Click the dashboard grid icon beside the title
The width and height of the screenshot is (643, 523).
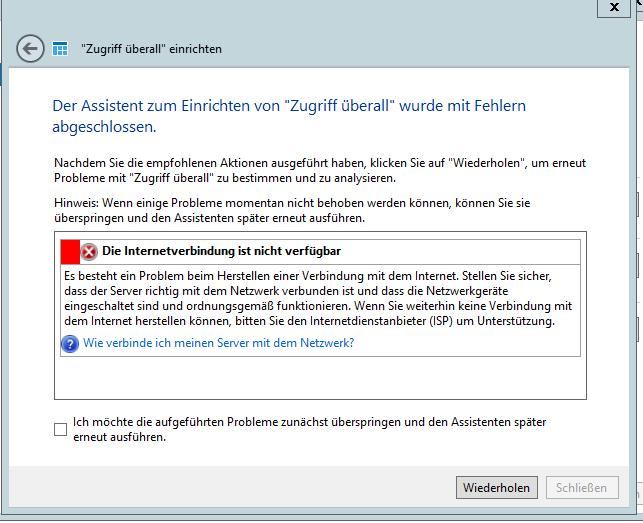[x=60, y=49]
